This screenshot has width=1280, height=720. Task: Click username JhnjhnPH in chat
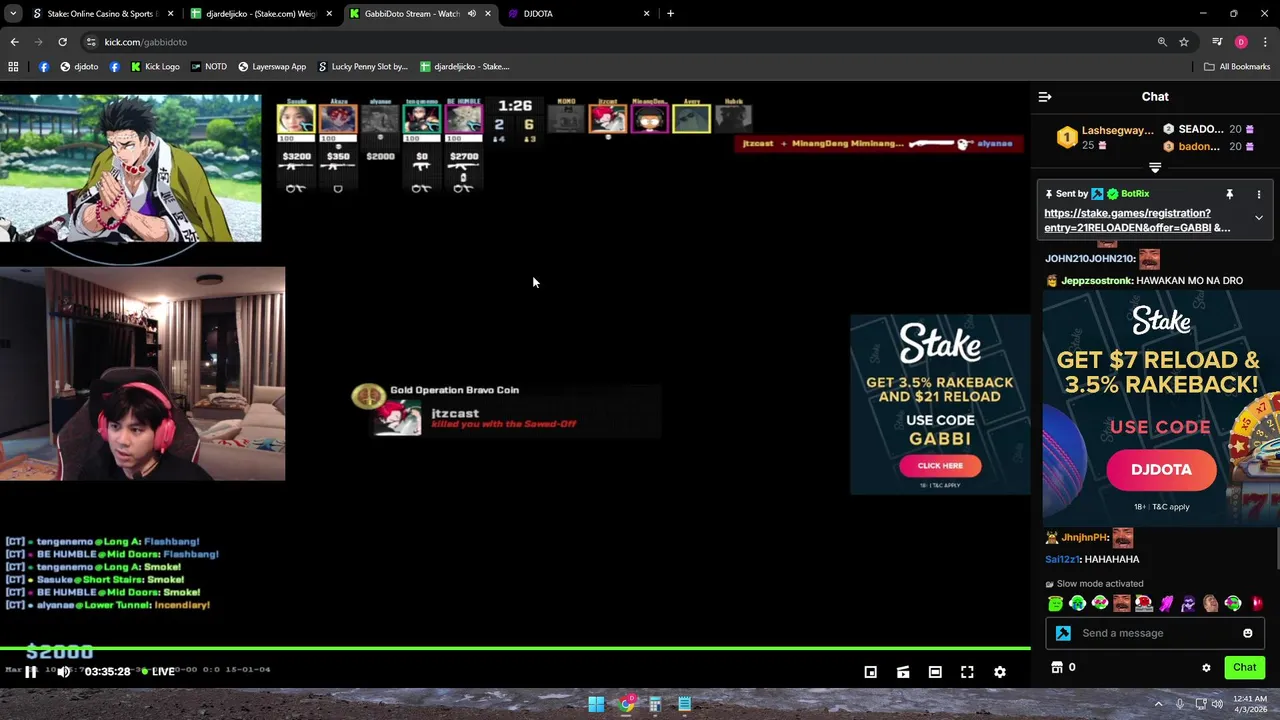click(x=1085, y=538)
